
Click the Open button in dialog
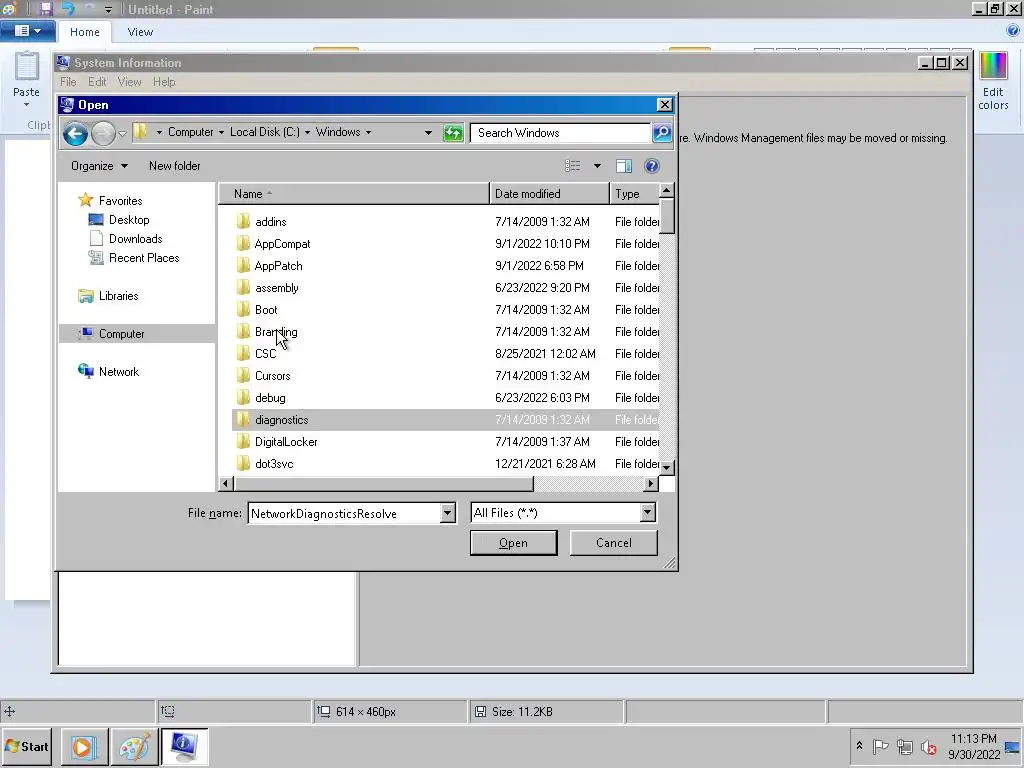point(513,543)
